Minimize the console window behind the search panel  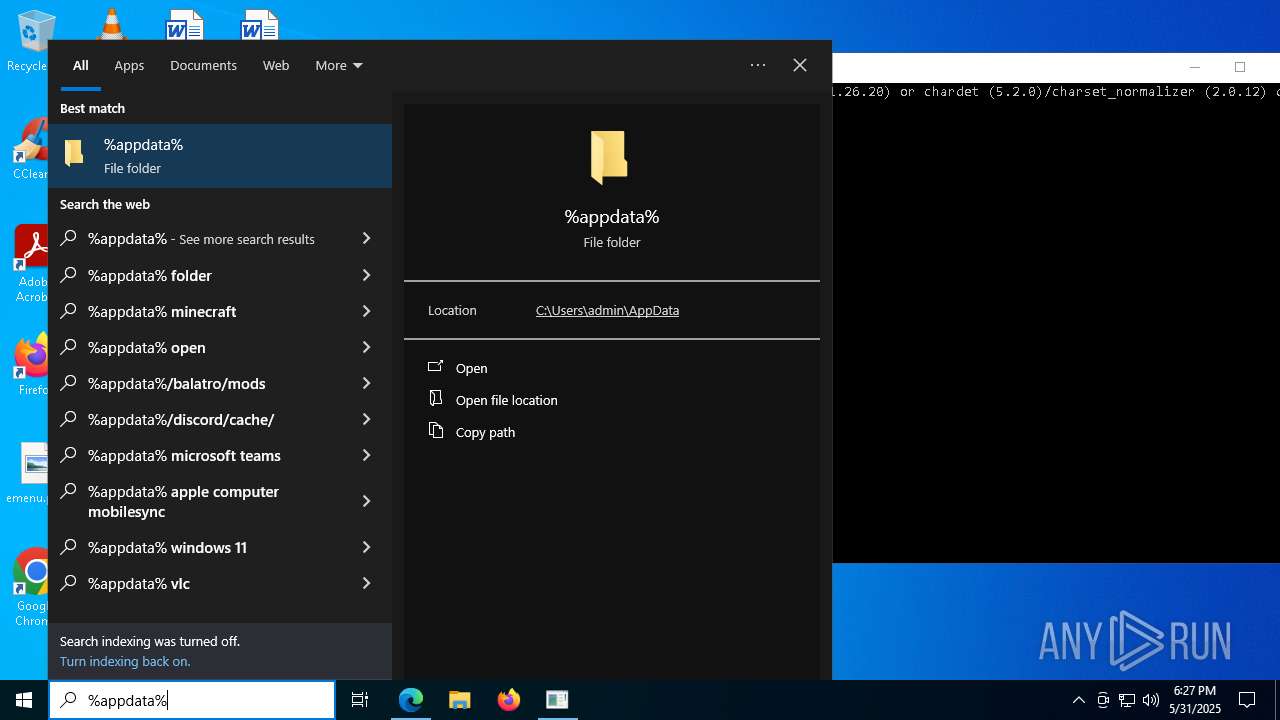[1194, 67]
